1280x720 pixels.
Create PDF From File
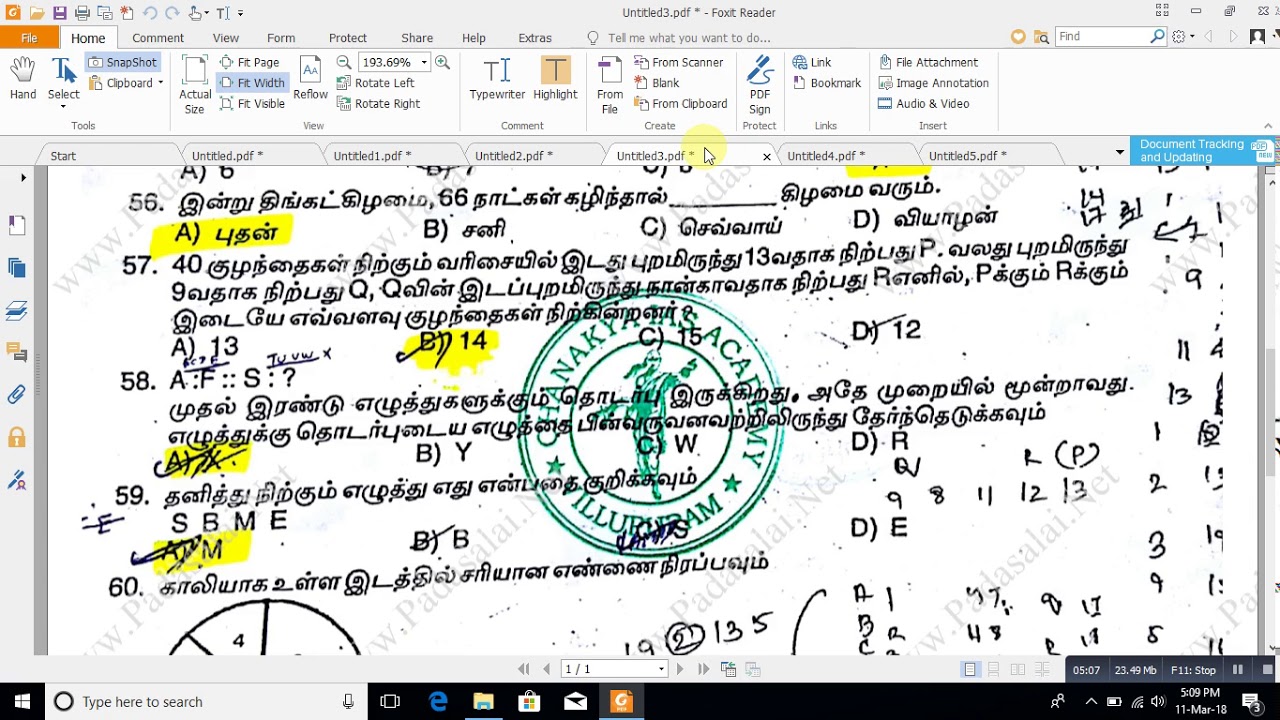610,86
